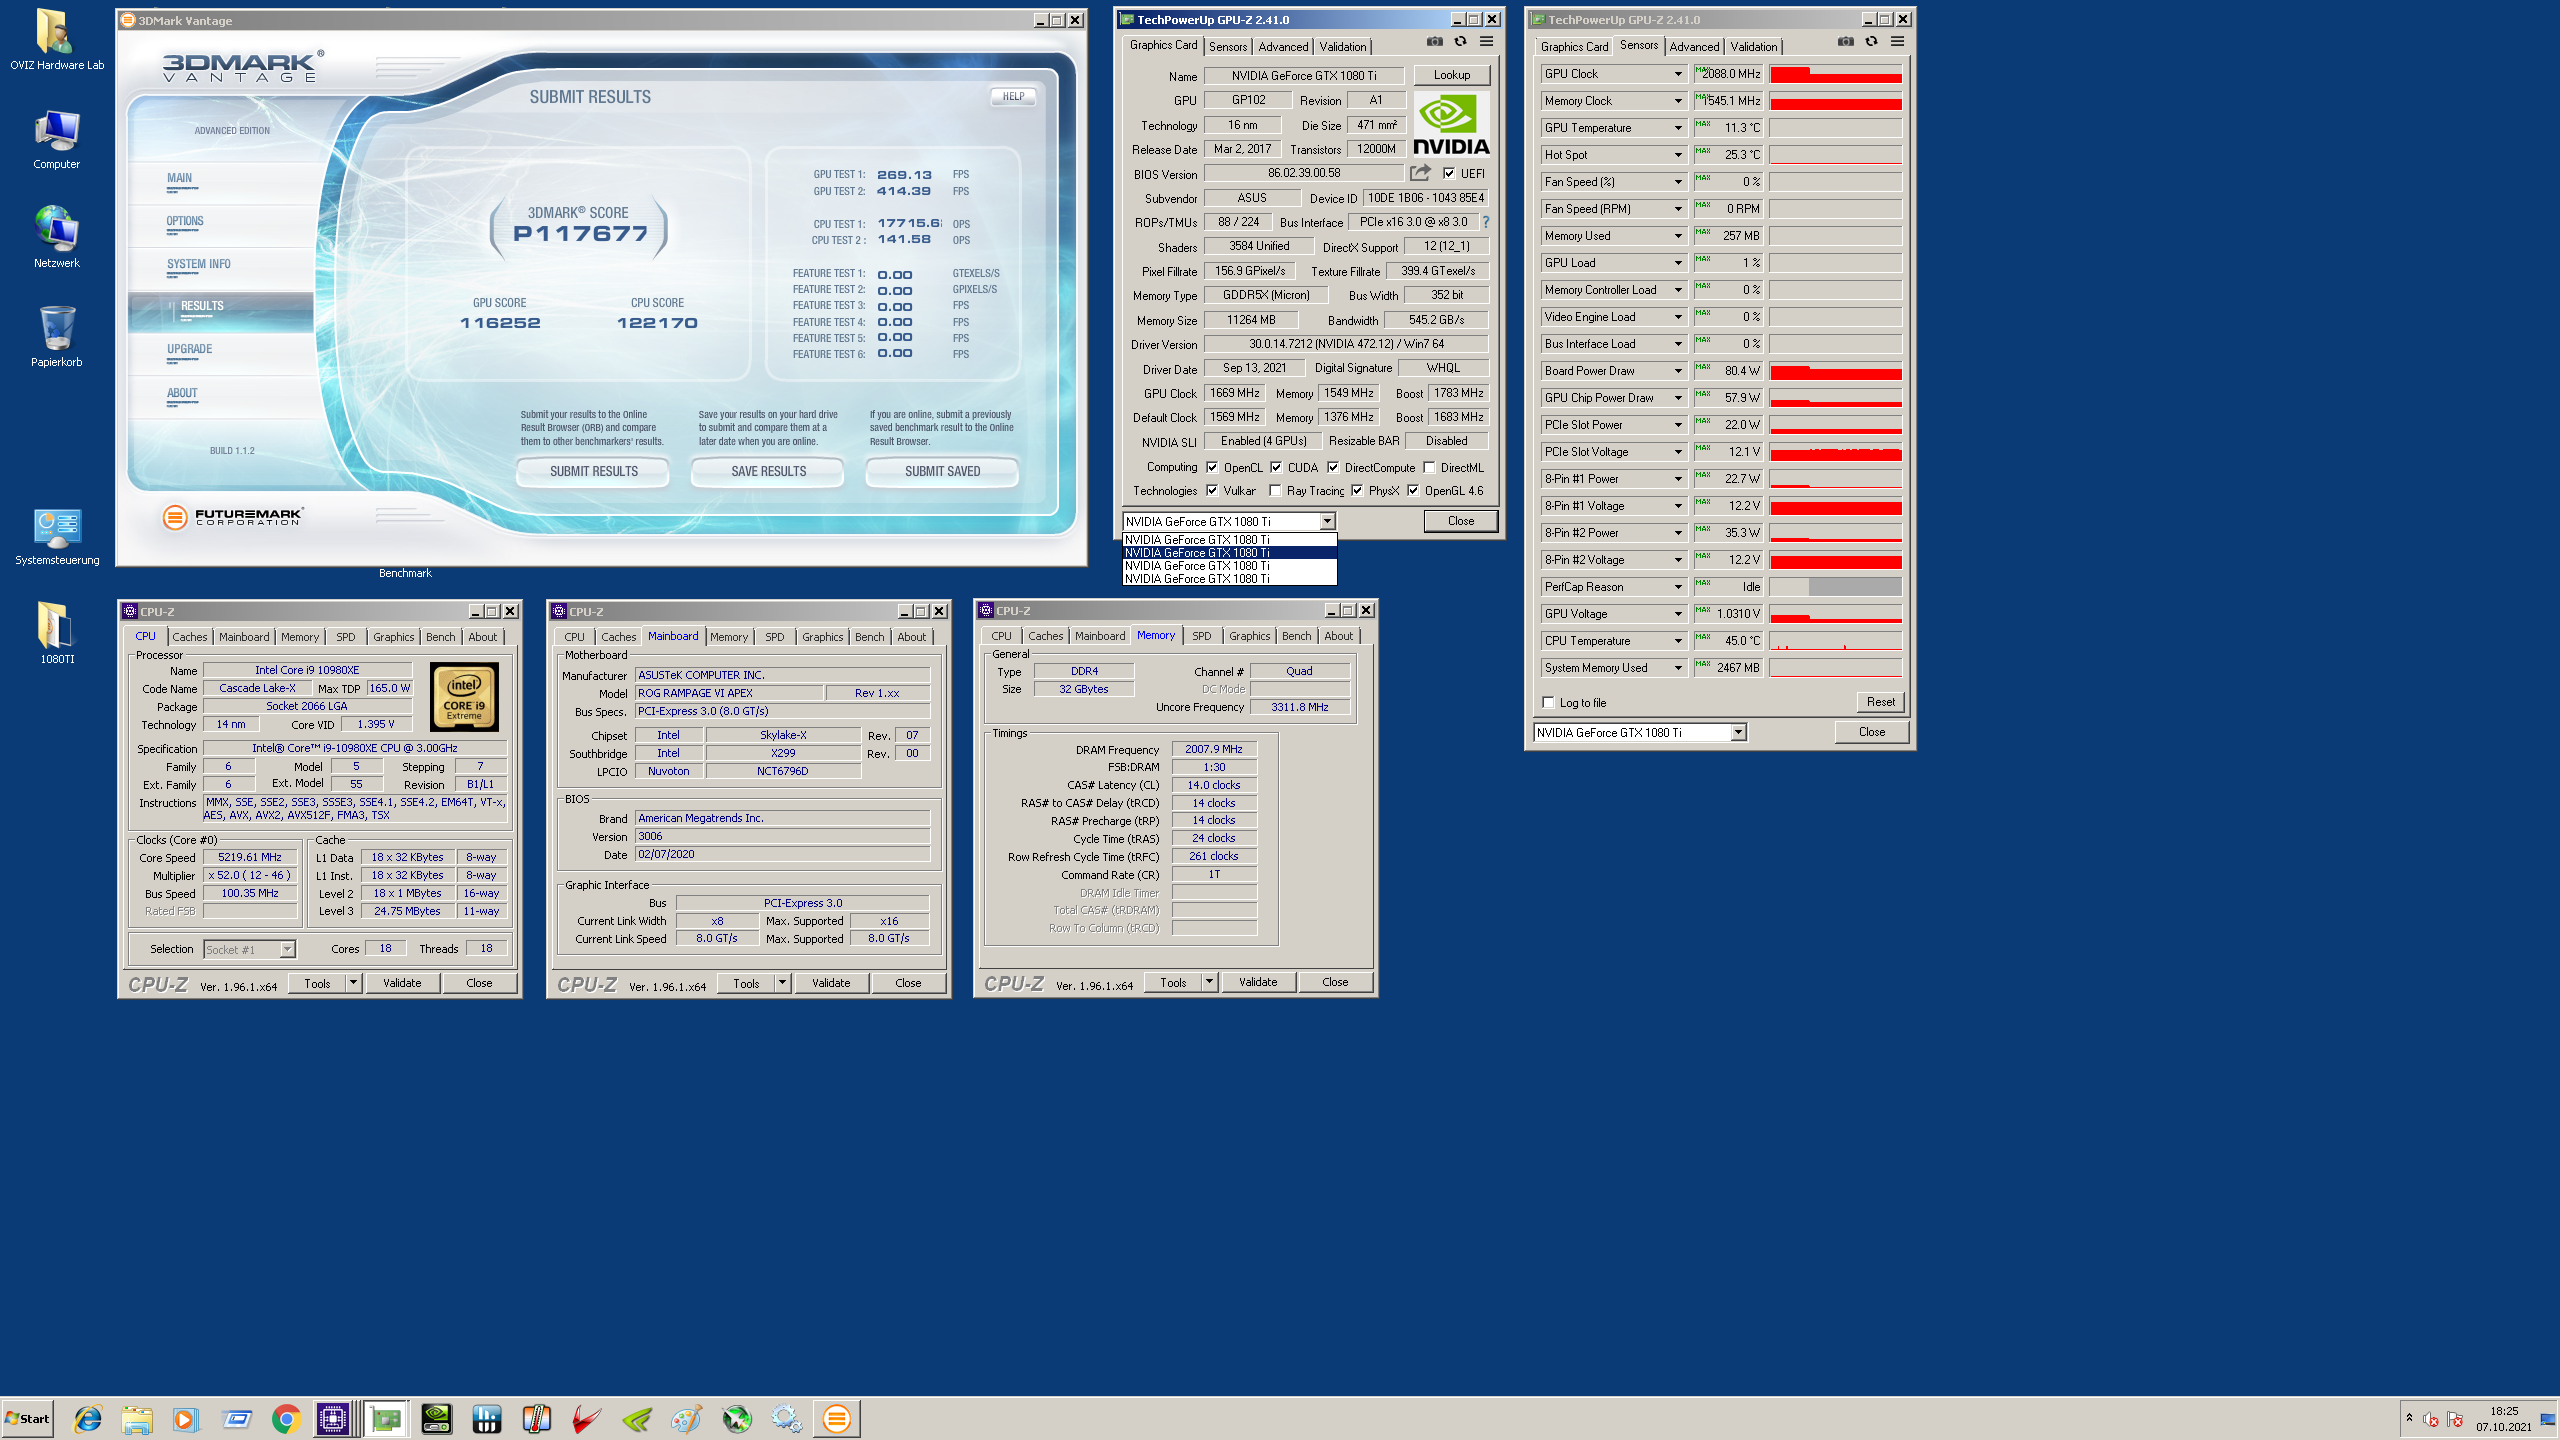Click Reset button in GPU-Z Sensors
The width and height of the screenshot is (2560, 1440).
[x=1880, y=702]
